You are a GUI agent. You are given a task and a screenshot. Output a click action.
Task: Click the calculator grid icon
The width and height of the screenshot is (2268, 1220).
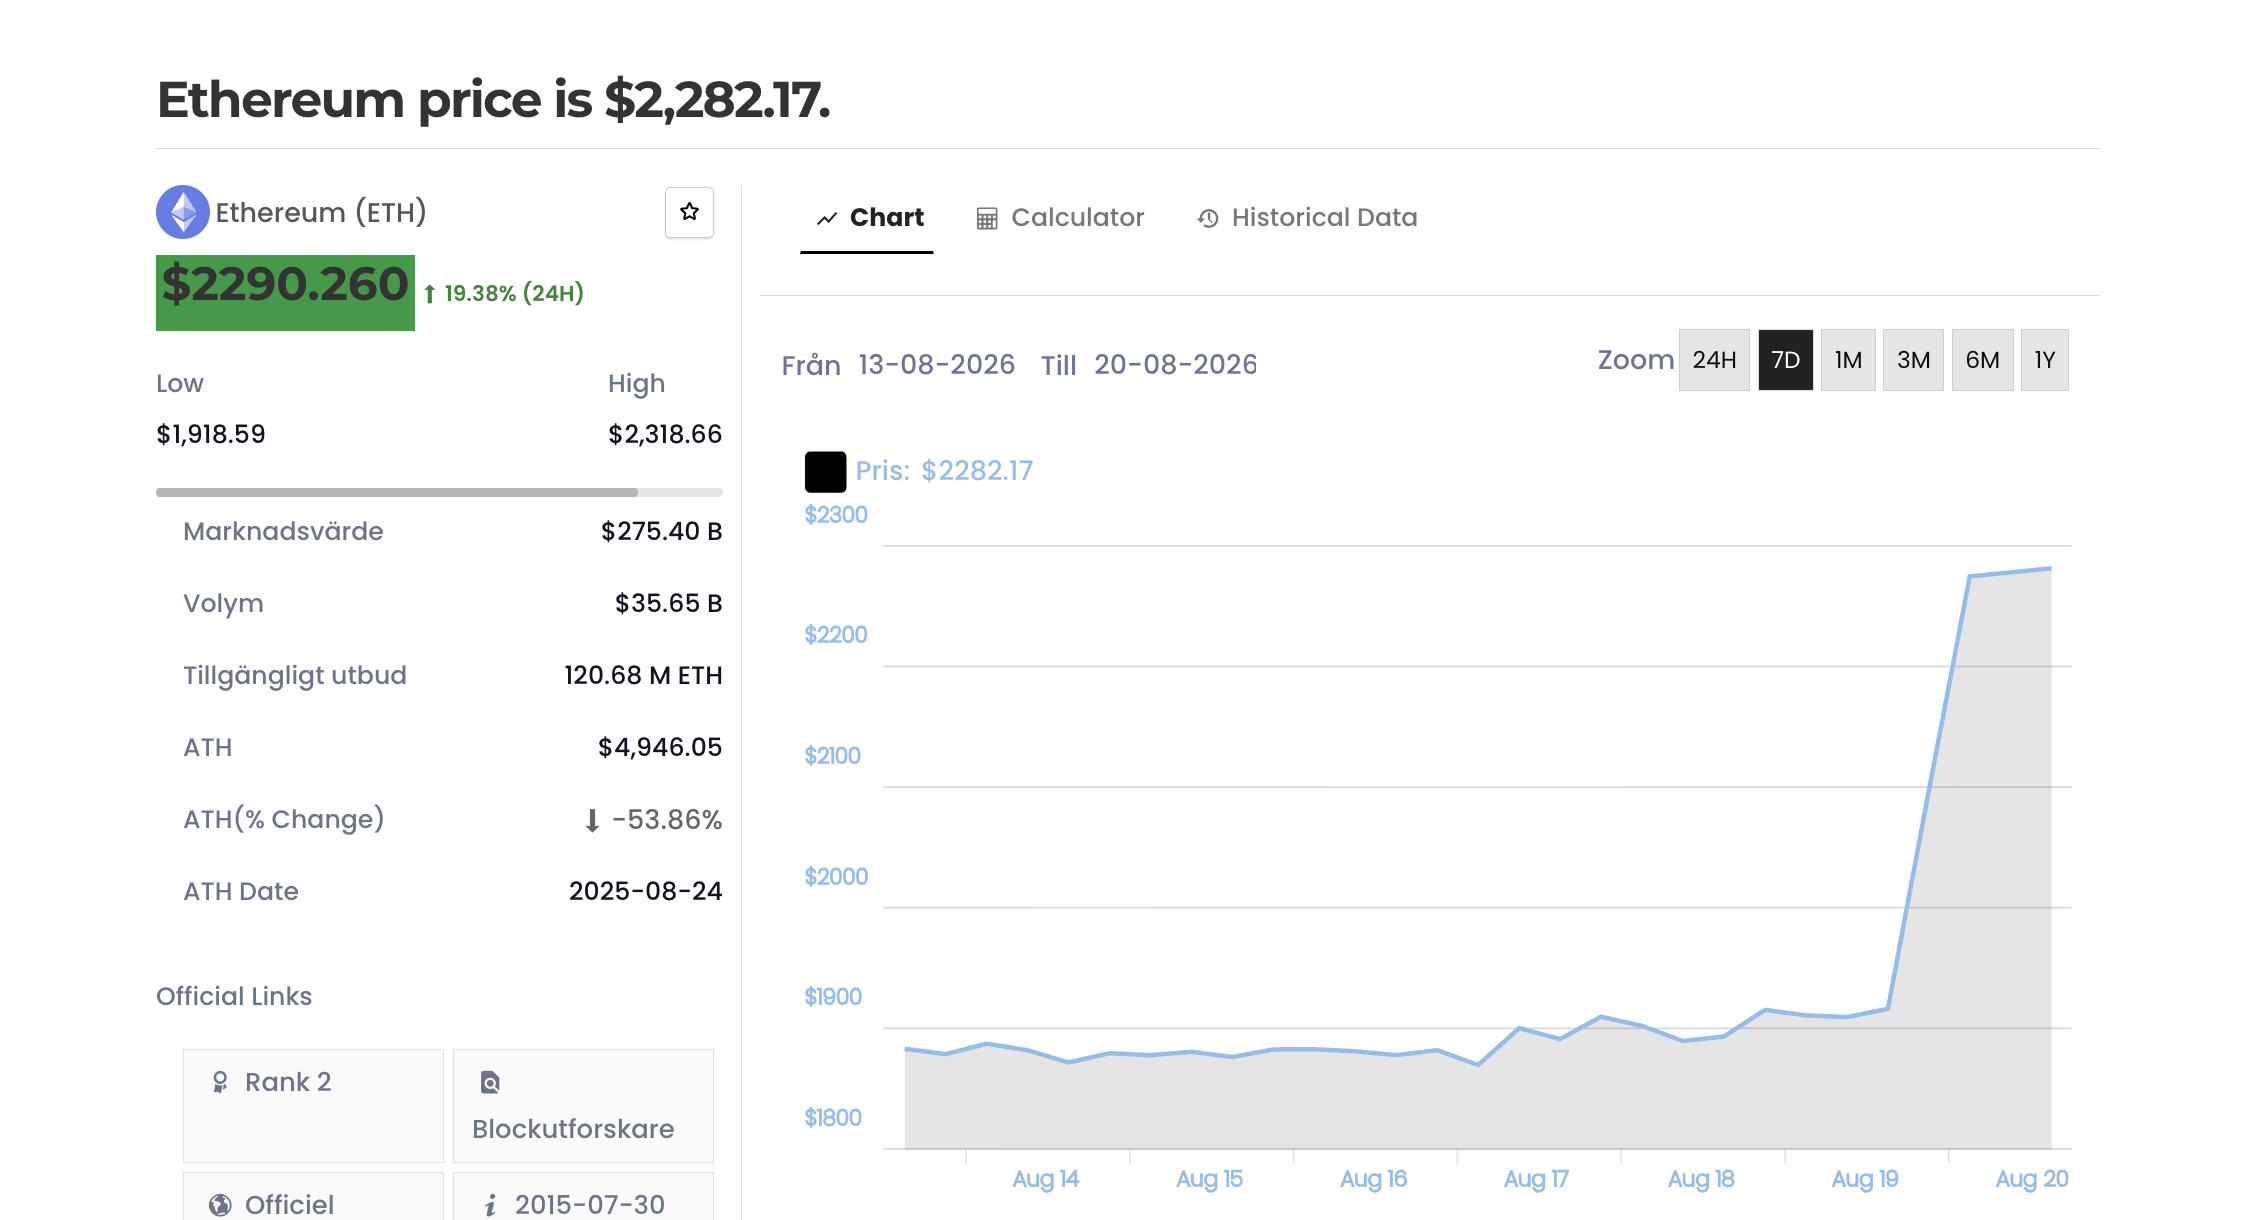tap(987, 218)
